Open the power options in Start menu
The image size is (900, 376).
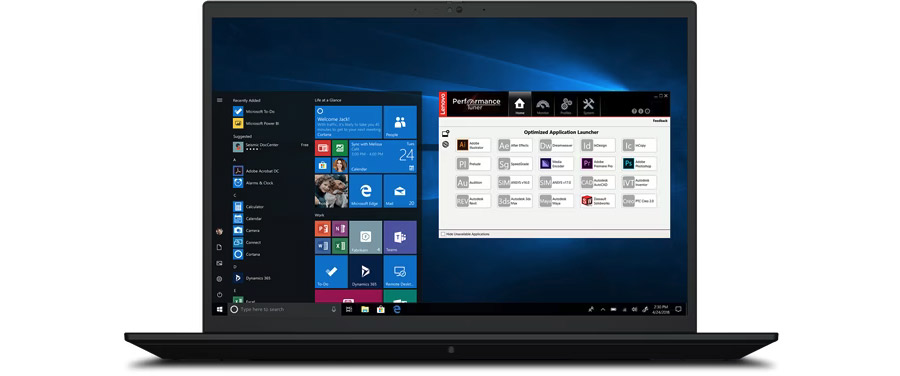click(219, 294)
